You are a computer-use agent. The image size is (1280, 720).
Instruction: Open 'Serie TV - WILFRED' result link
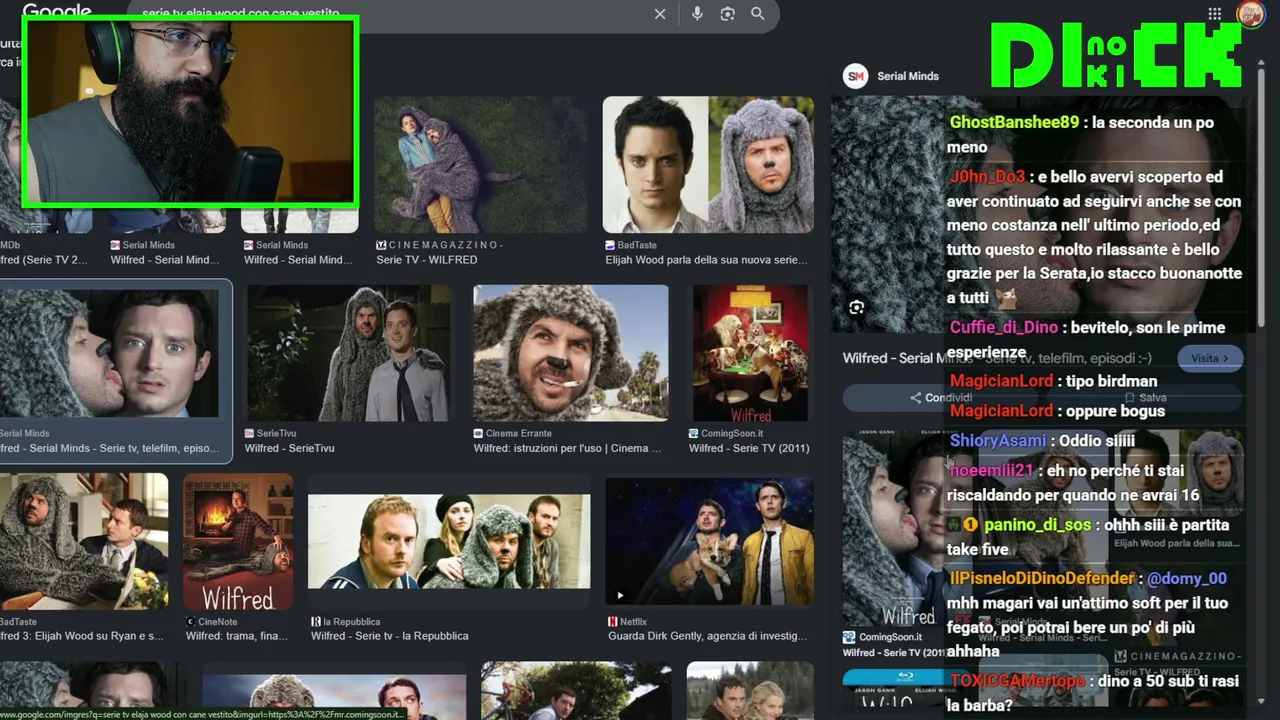point(427,260)
